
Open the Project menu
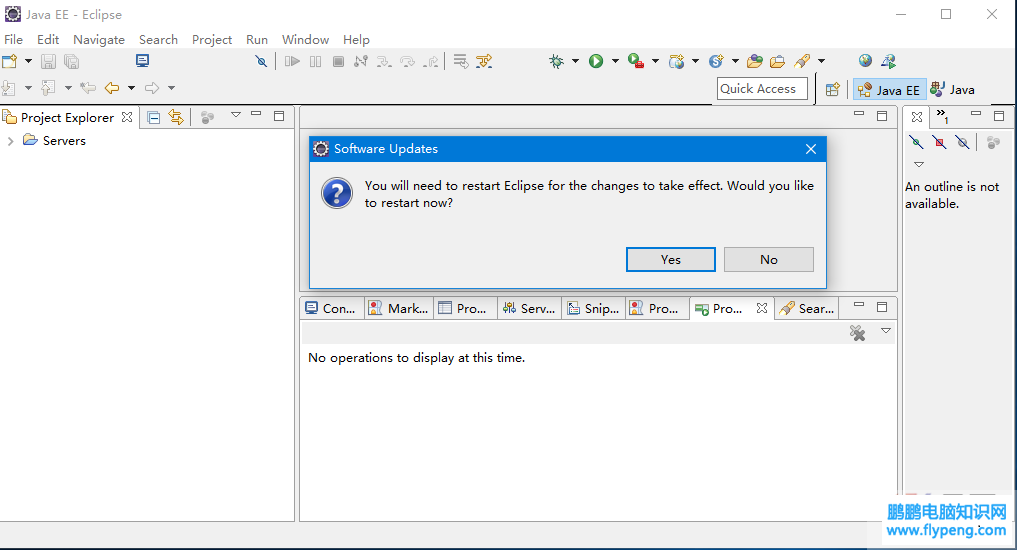point(211,40)
